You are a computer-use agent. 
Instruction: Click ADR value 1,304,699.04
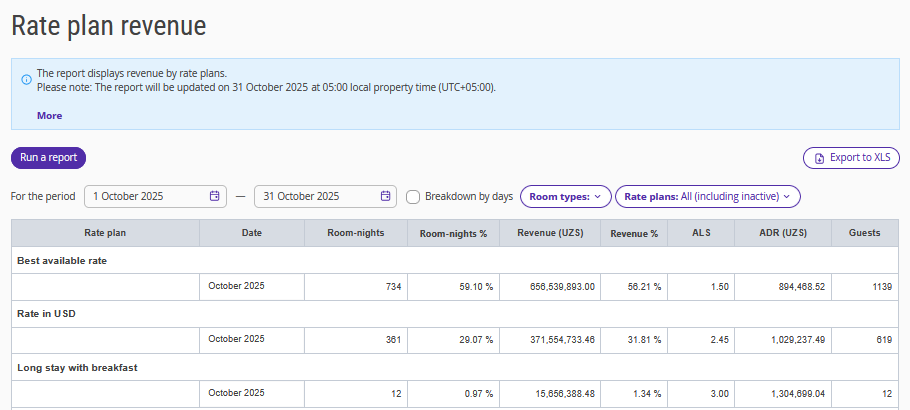point(798,394)
